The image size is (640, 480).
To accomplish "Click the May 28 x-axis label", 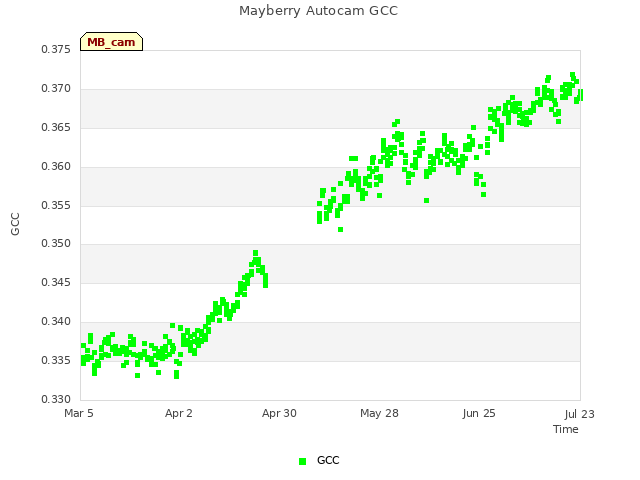I will point(379,413).
